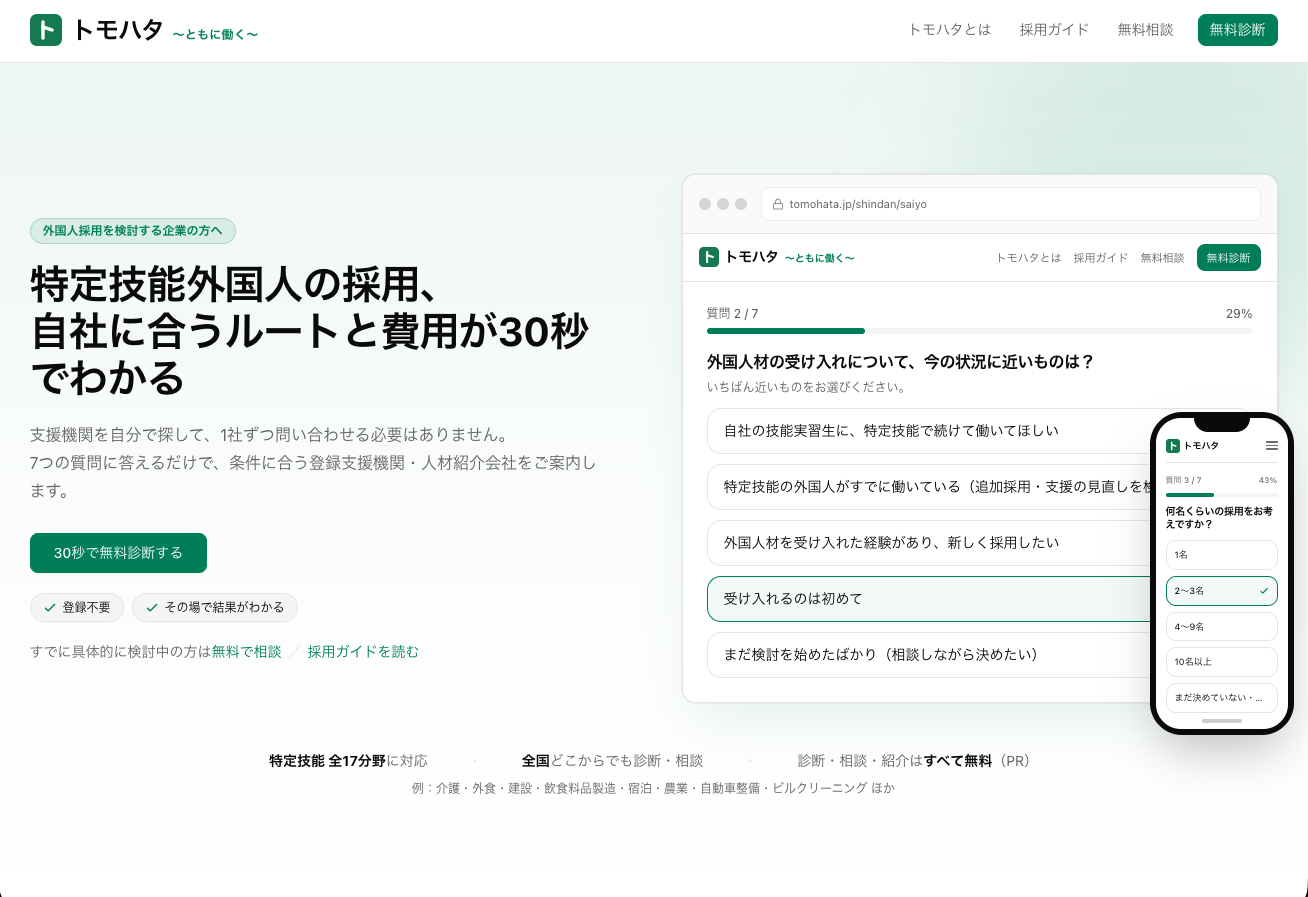Click the 診断・相談・紹介はすべて無料（PR） text
The image size is (1308, 897).
pyautogui.click(x=914, y=761)
